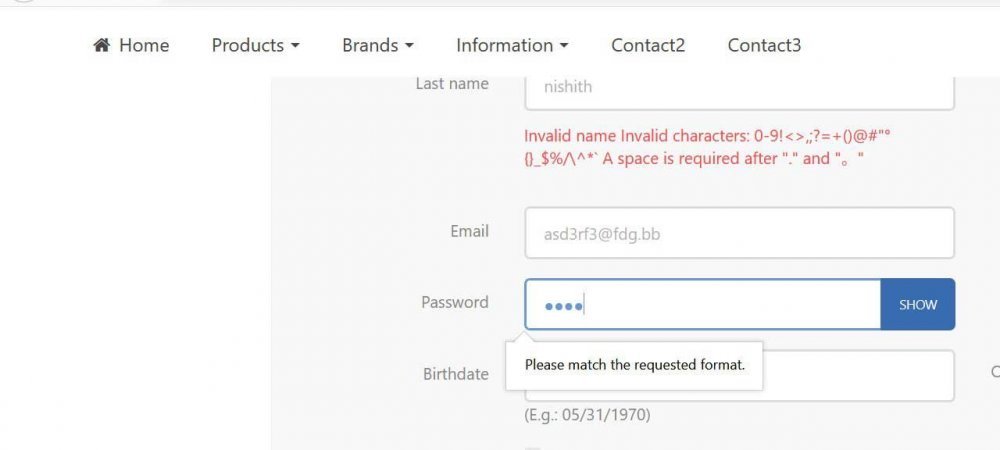Click the red invalid name error message
Image resolution: width=1000 pixels, height=450 pixels.
(694, 146)
